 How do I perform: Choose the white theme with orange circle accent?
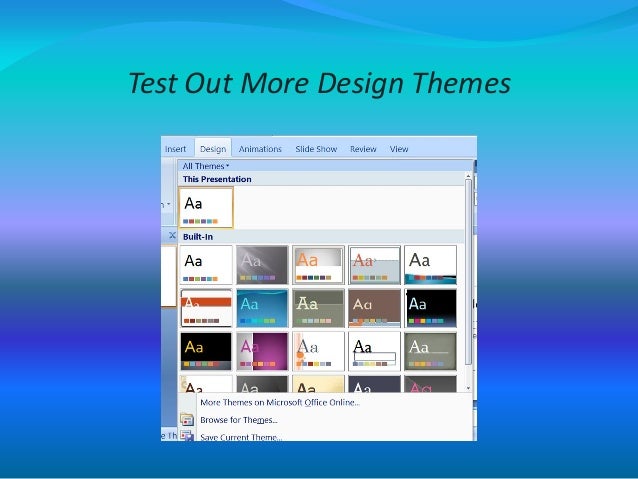pyautogui.click(x=318, y=351)
